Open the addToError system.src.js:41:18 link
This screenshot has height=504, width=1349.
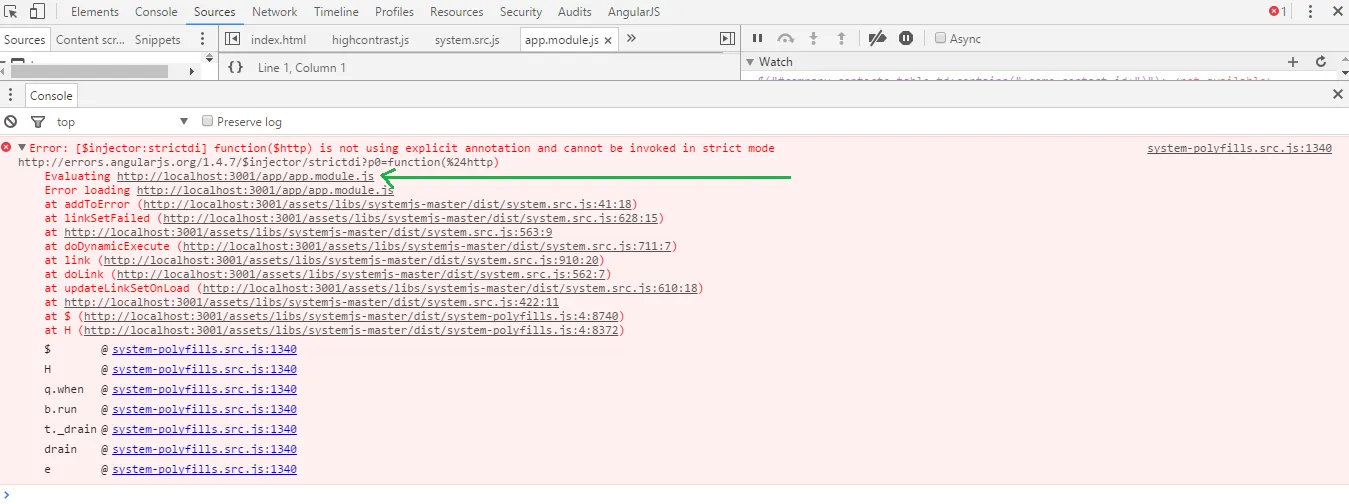click(x=389, y=204)
